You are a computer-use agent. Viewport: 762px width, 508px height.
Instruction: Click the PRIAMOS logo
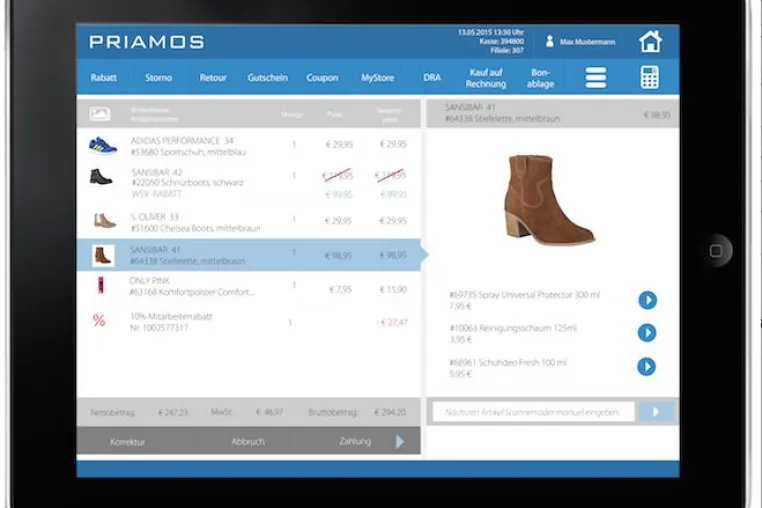point(146,42)
